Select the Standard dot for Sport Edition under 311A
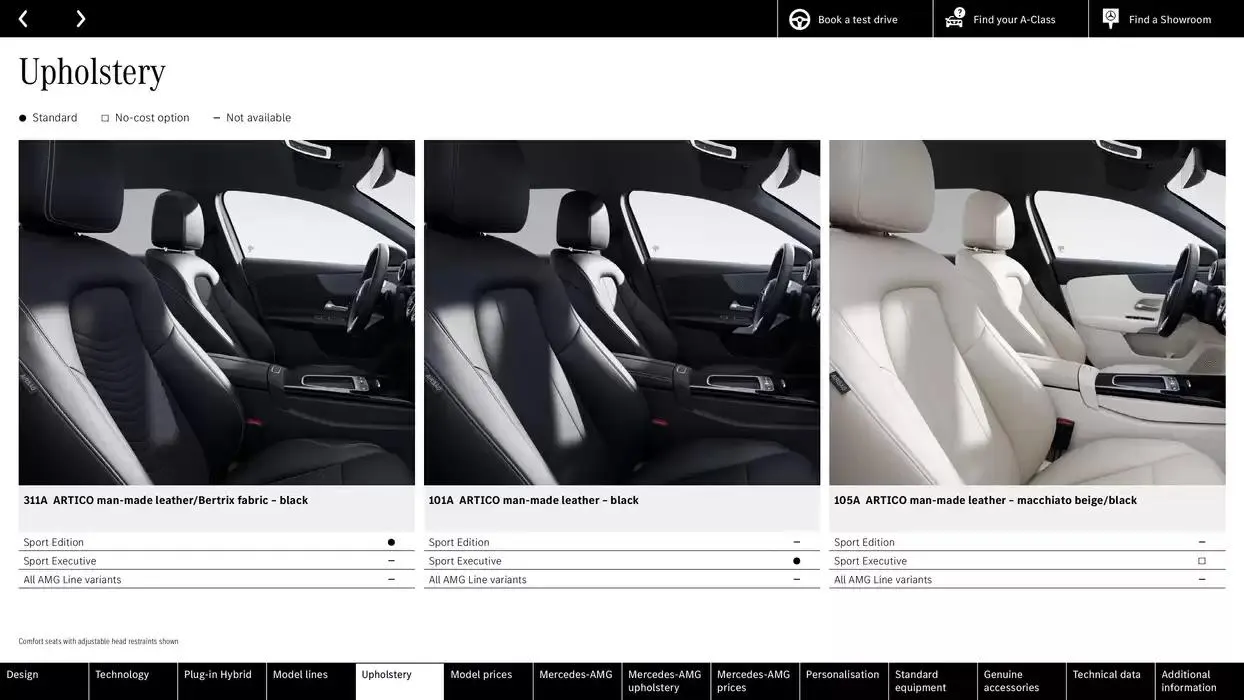 [x=390, y=541]
